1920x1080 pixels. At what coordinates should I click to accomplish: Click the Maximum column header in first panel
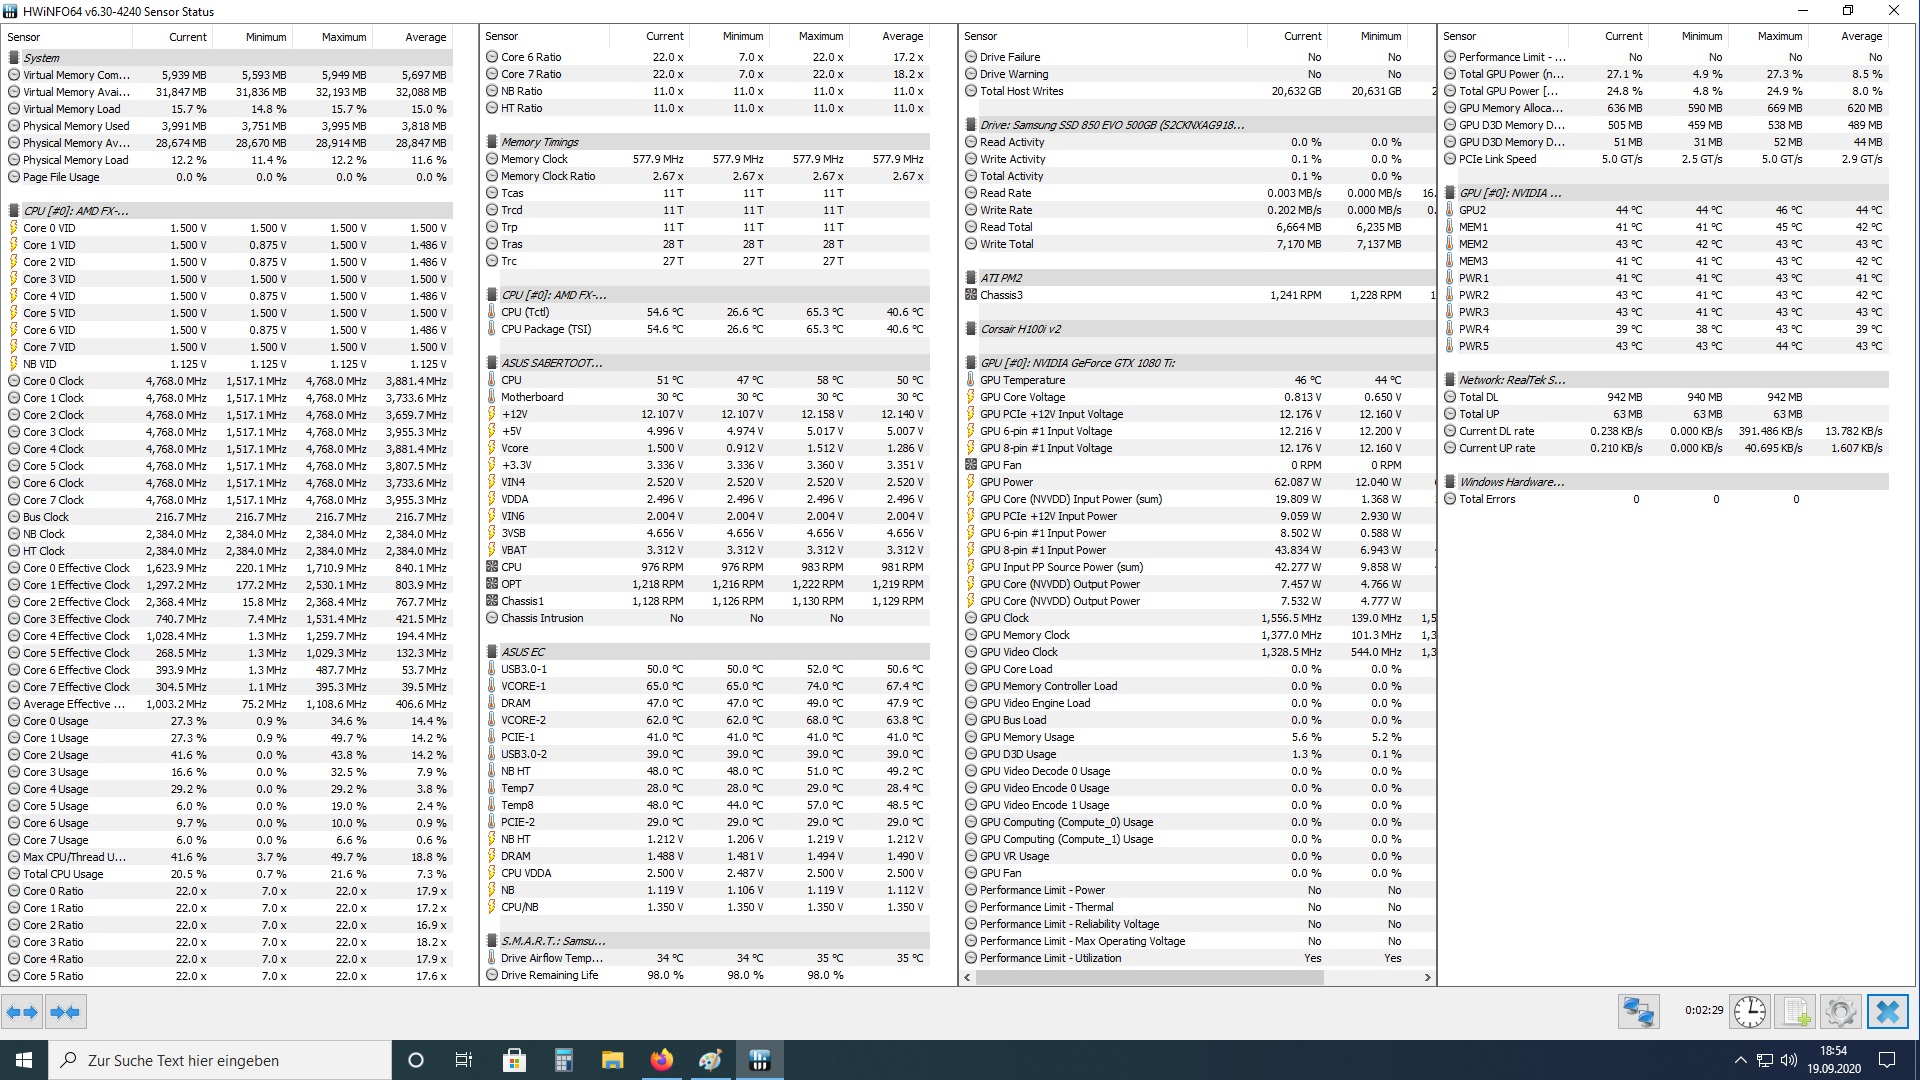point(343,37)
